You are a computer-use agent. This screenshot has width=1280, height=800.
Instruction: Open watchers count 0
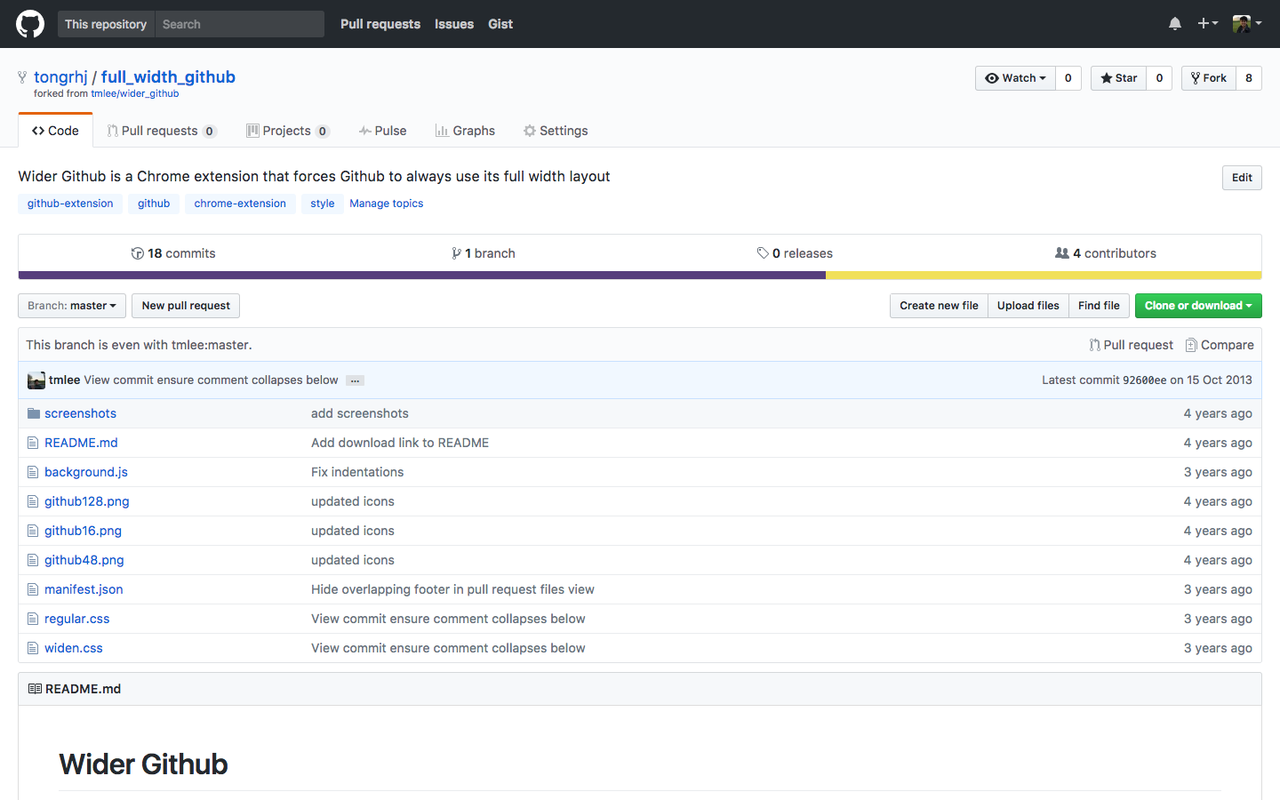pos(1068,78)
